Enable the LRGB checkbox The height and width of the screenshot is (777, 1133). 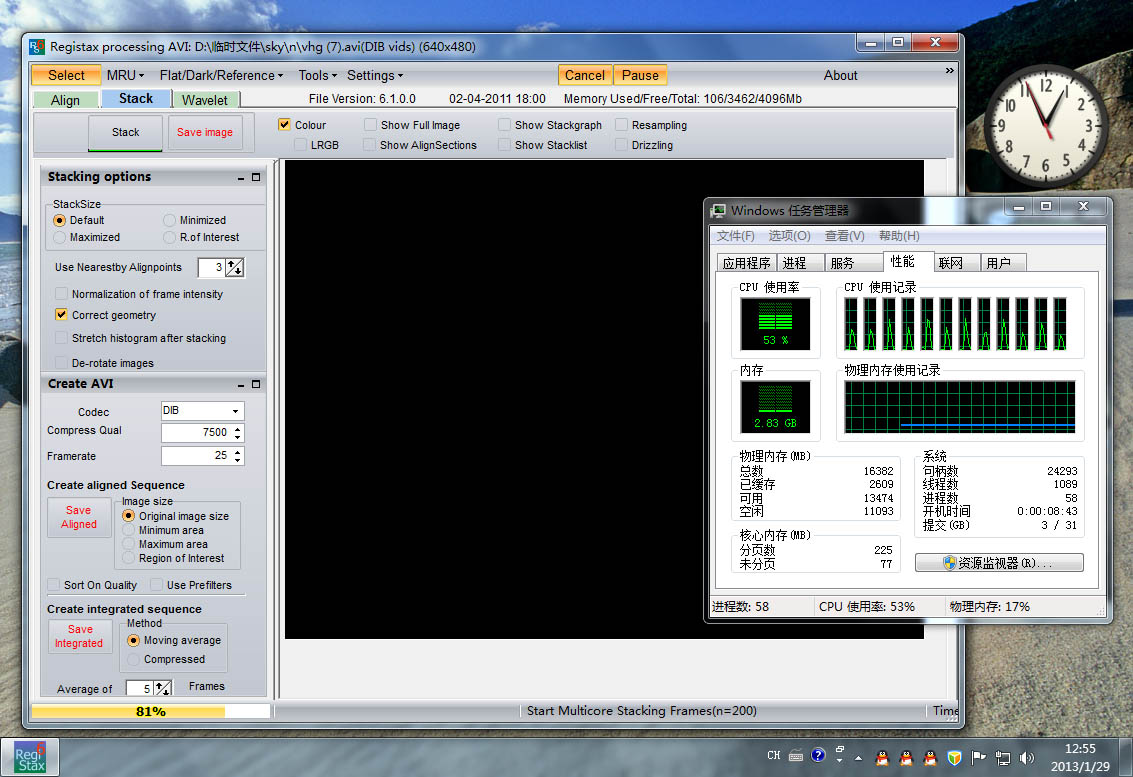(x=300, y=145)
